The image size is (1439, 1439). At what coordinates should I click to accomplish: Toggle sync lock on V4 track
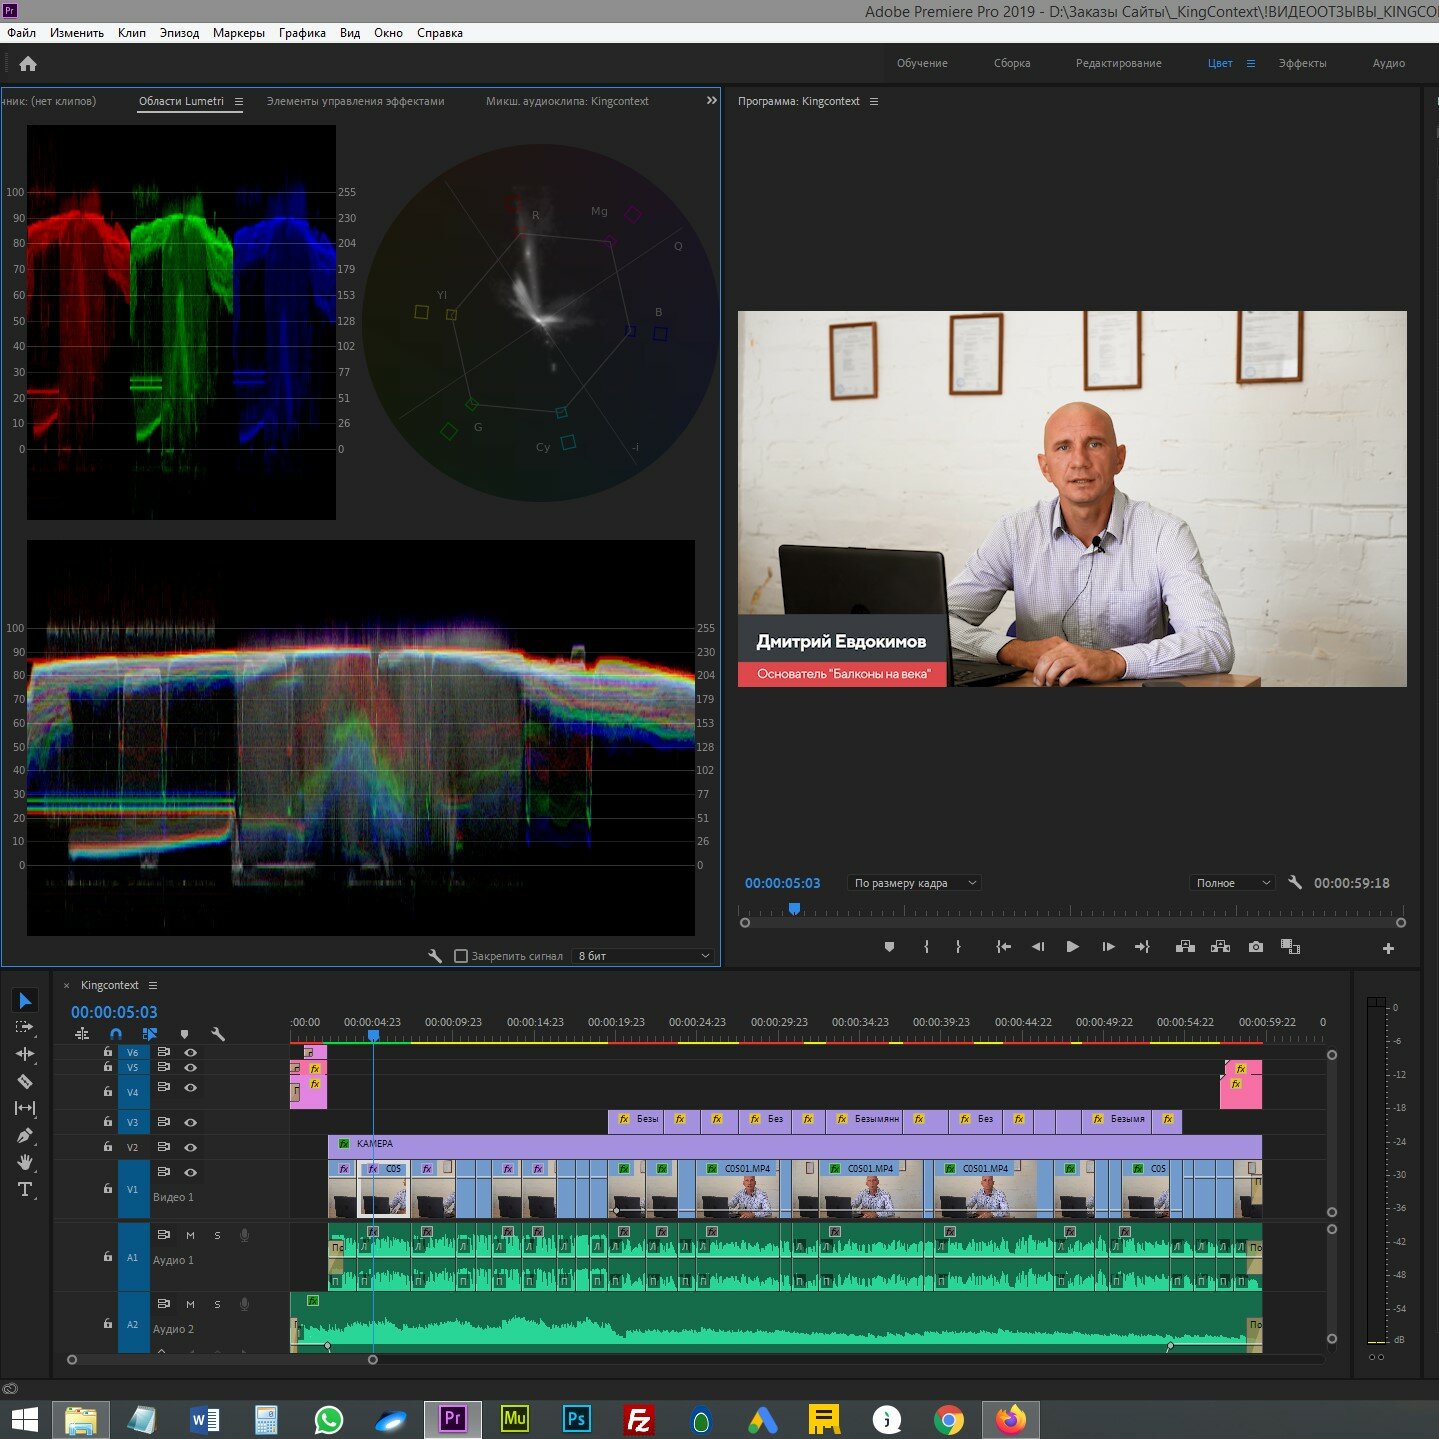163,1087
